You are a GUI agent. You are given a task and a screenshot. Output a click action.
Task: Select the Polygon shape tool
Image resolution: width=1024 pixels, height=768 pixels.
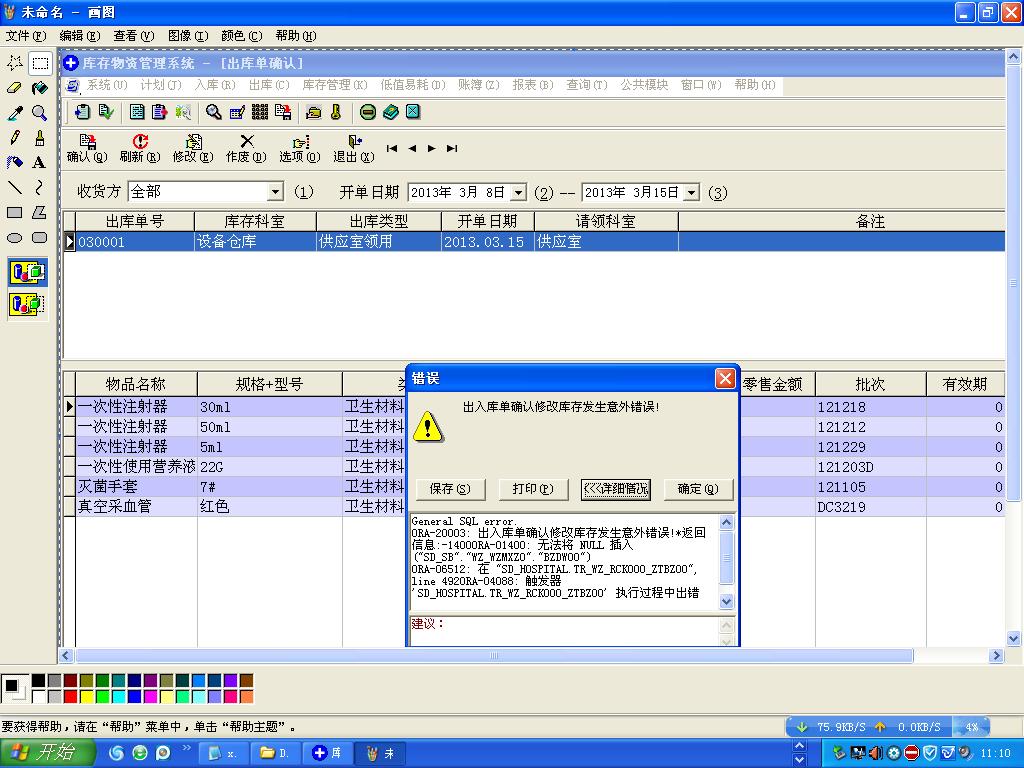40,213
